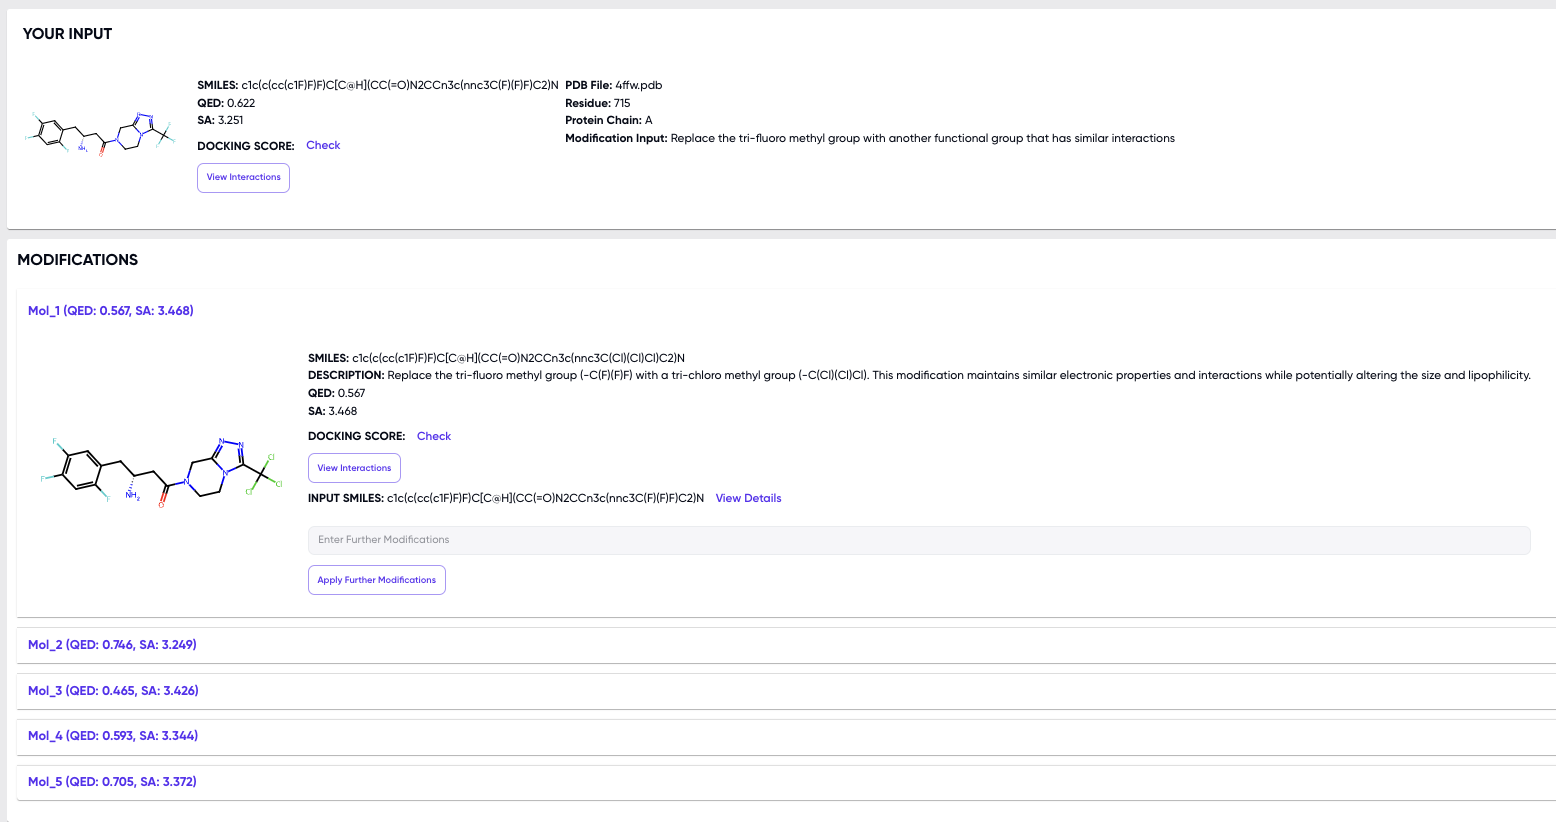Click View Interactions under Your Input
Screen dimensions: 1556x822
[x=243, y=178]
